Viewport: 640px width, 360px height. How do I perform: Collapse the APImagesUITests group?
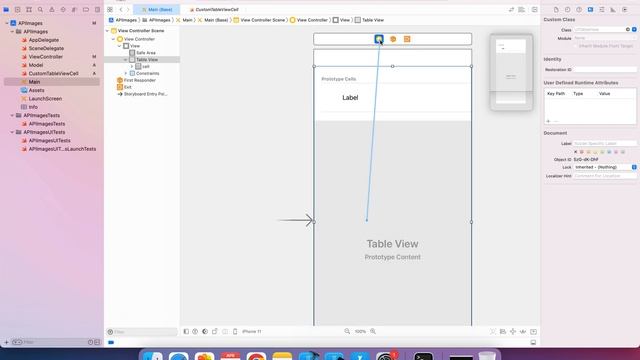(x=12, y=132)
